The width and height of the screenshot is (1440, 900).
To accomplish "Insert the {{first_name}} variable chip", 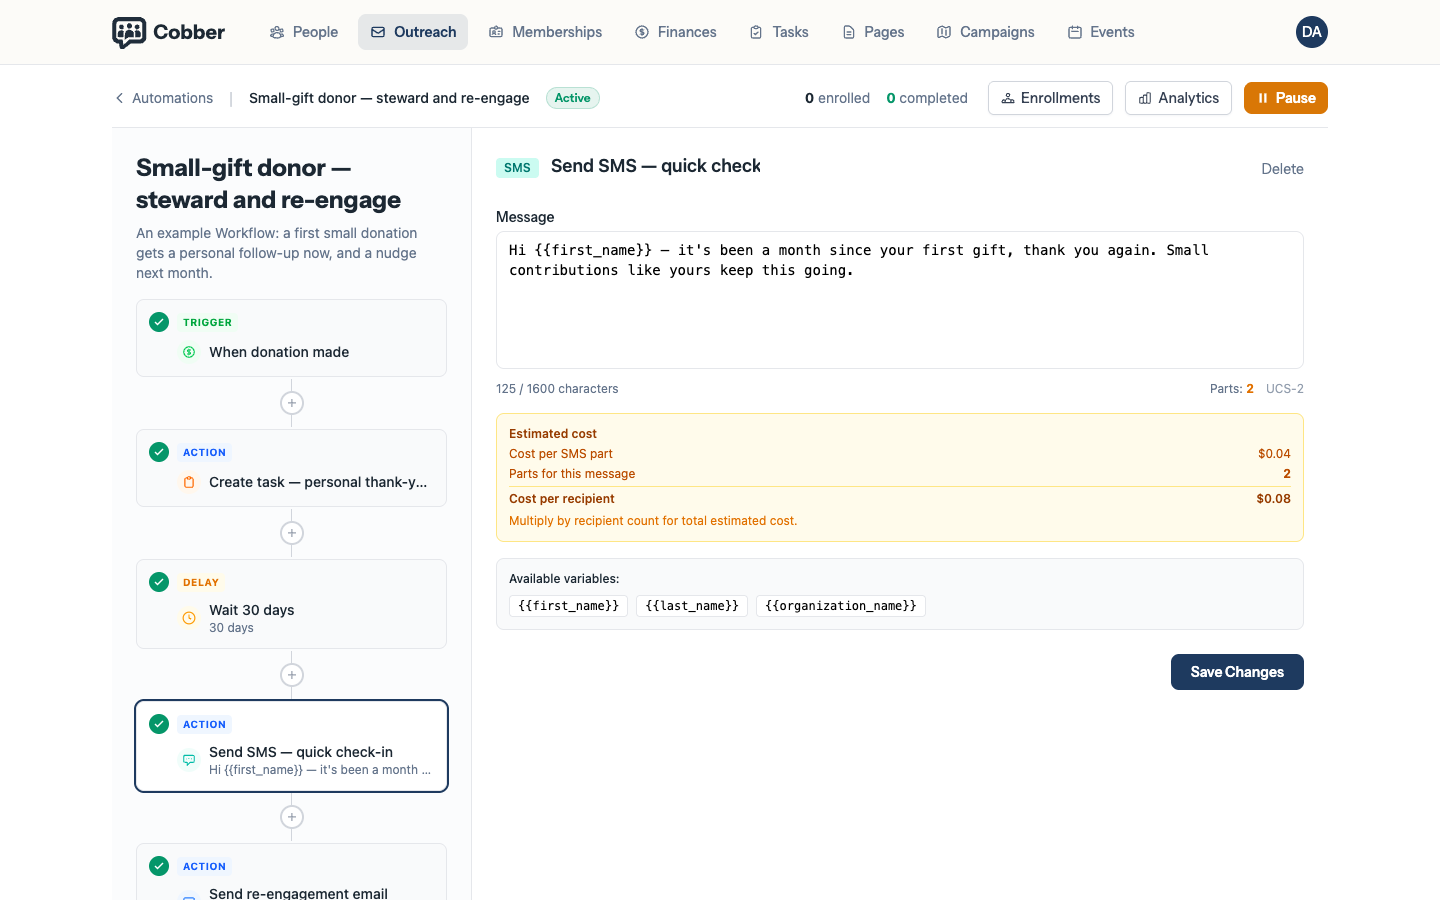I will coord(569,606).
